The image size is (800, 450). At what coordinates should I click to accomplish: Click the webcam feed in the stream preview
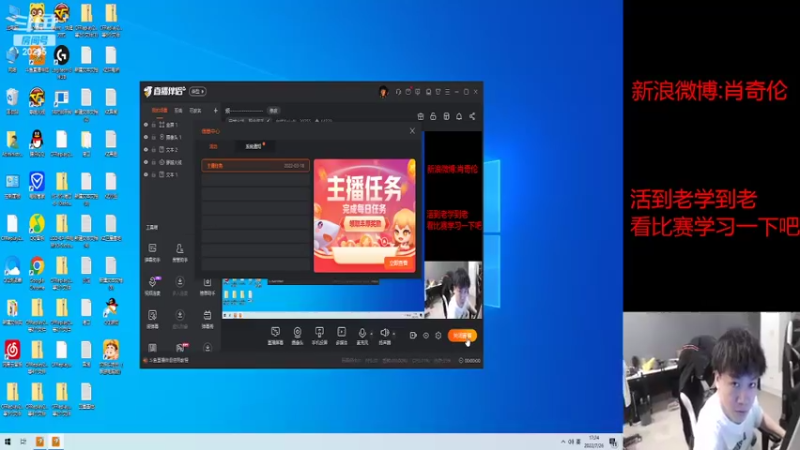tap(453, 289)
